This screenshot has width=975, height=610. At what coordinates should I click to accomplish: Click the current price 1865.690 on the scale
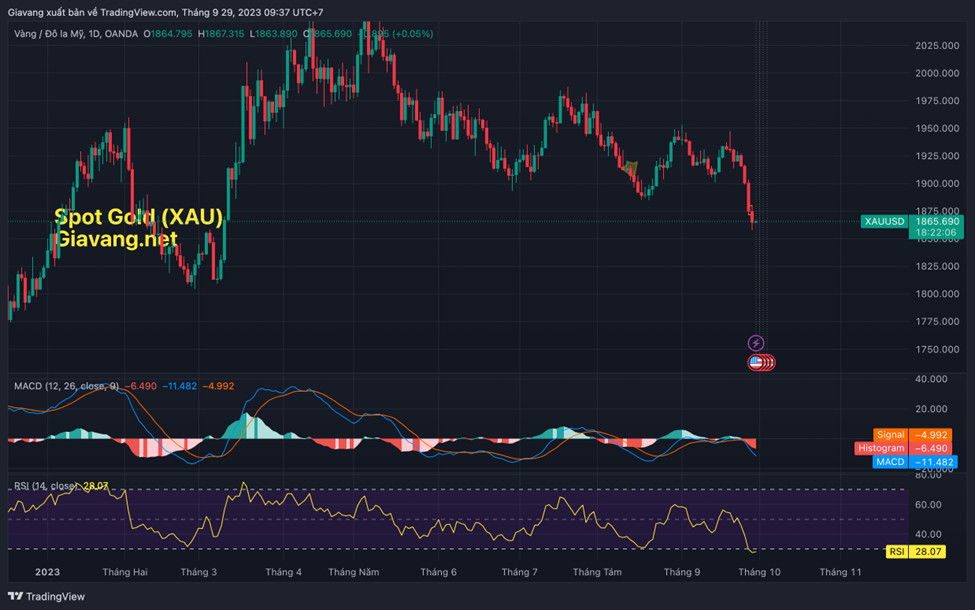pyautogui.click(x=937, y=221)
